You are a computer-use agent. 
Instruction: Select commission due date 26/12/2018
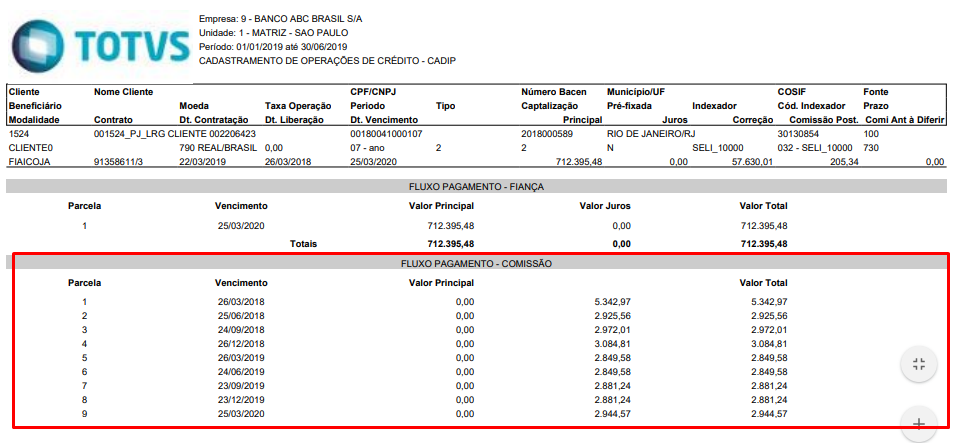click(x=241, y=344)
